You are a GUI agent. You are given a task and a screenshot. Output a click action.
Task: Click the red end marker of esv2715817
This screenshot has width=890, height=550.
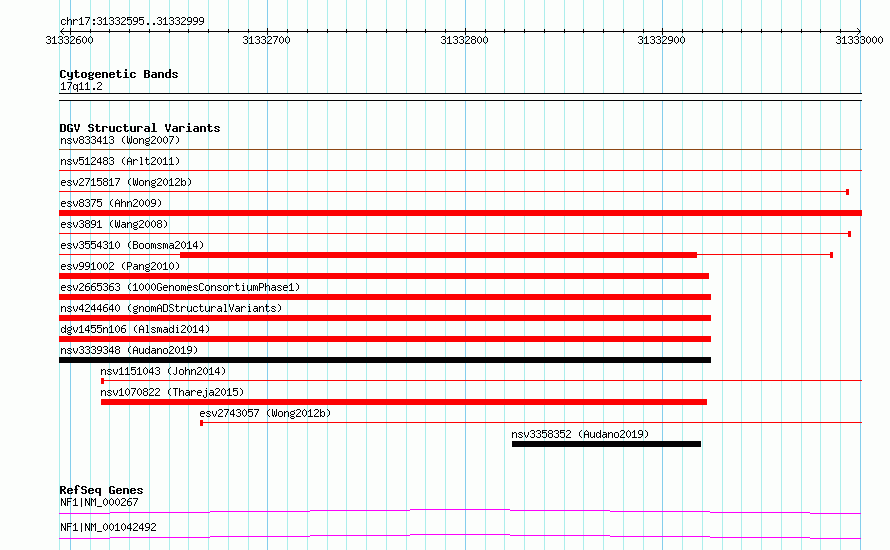click(847, 192)
